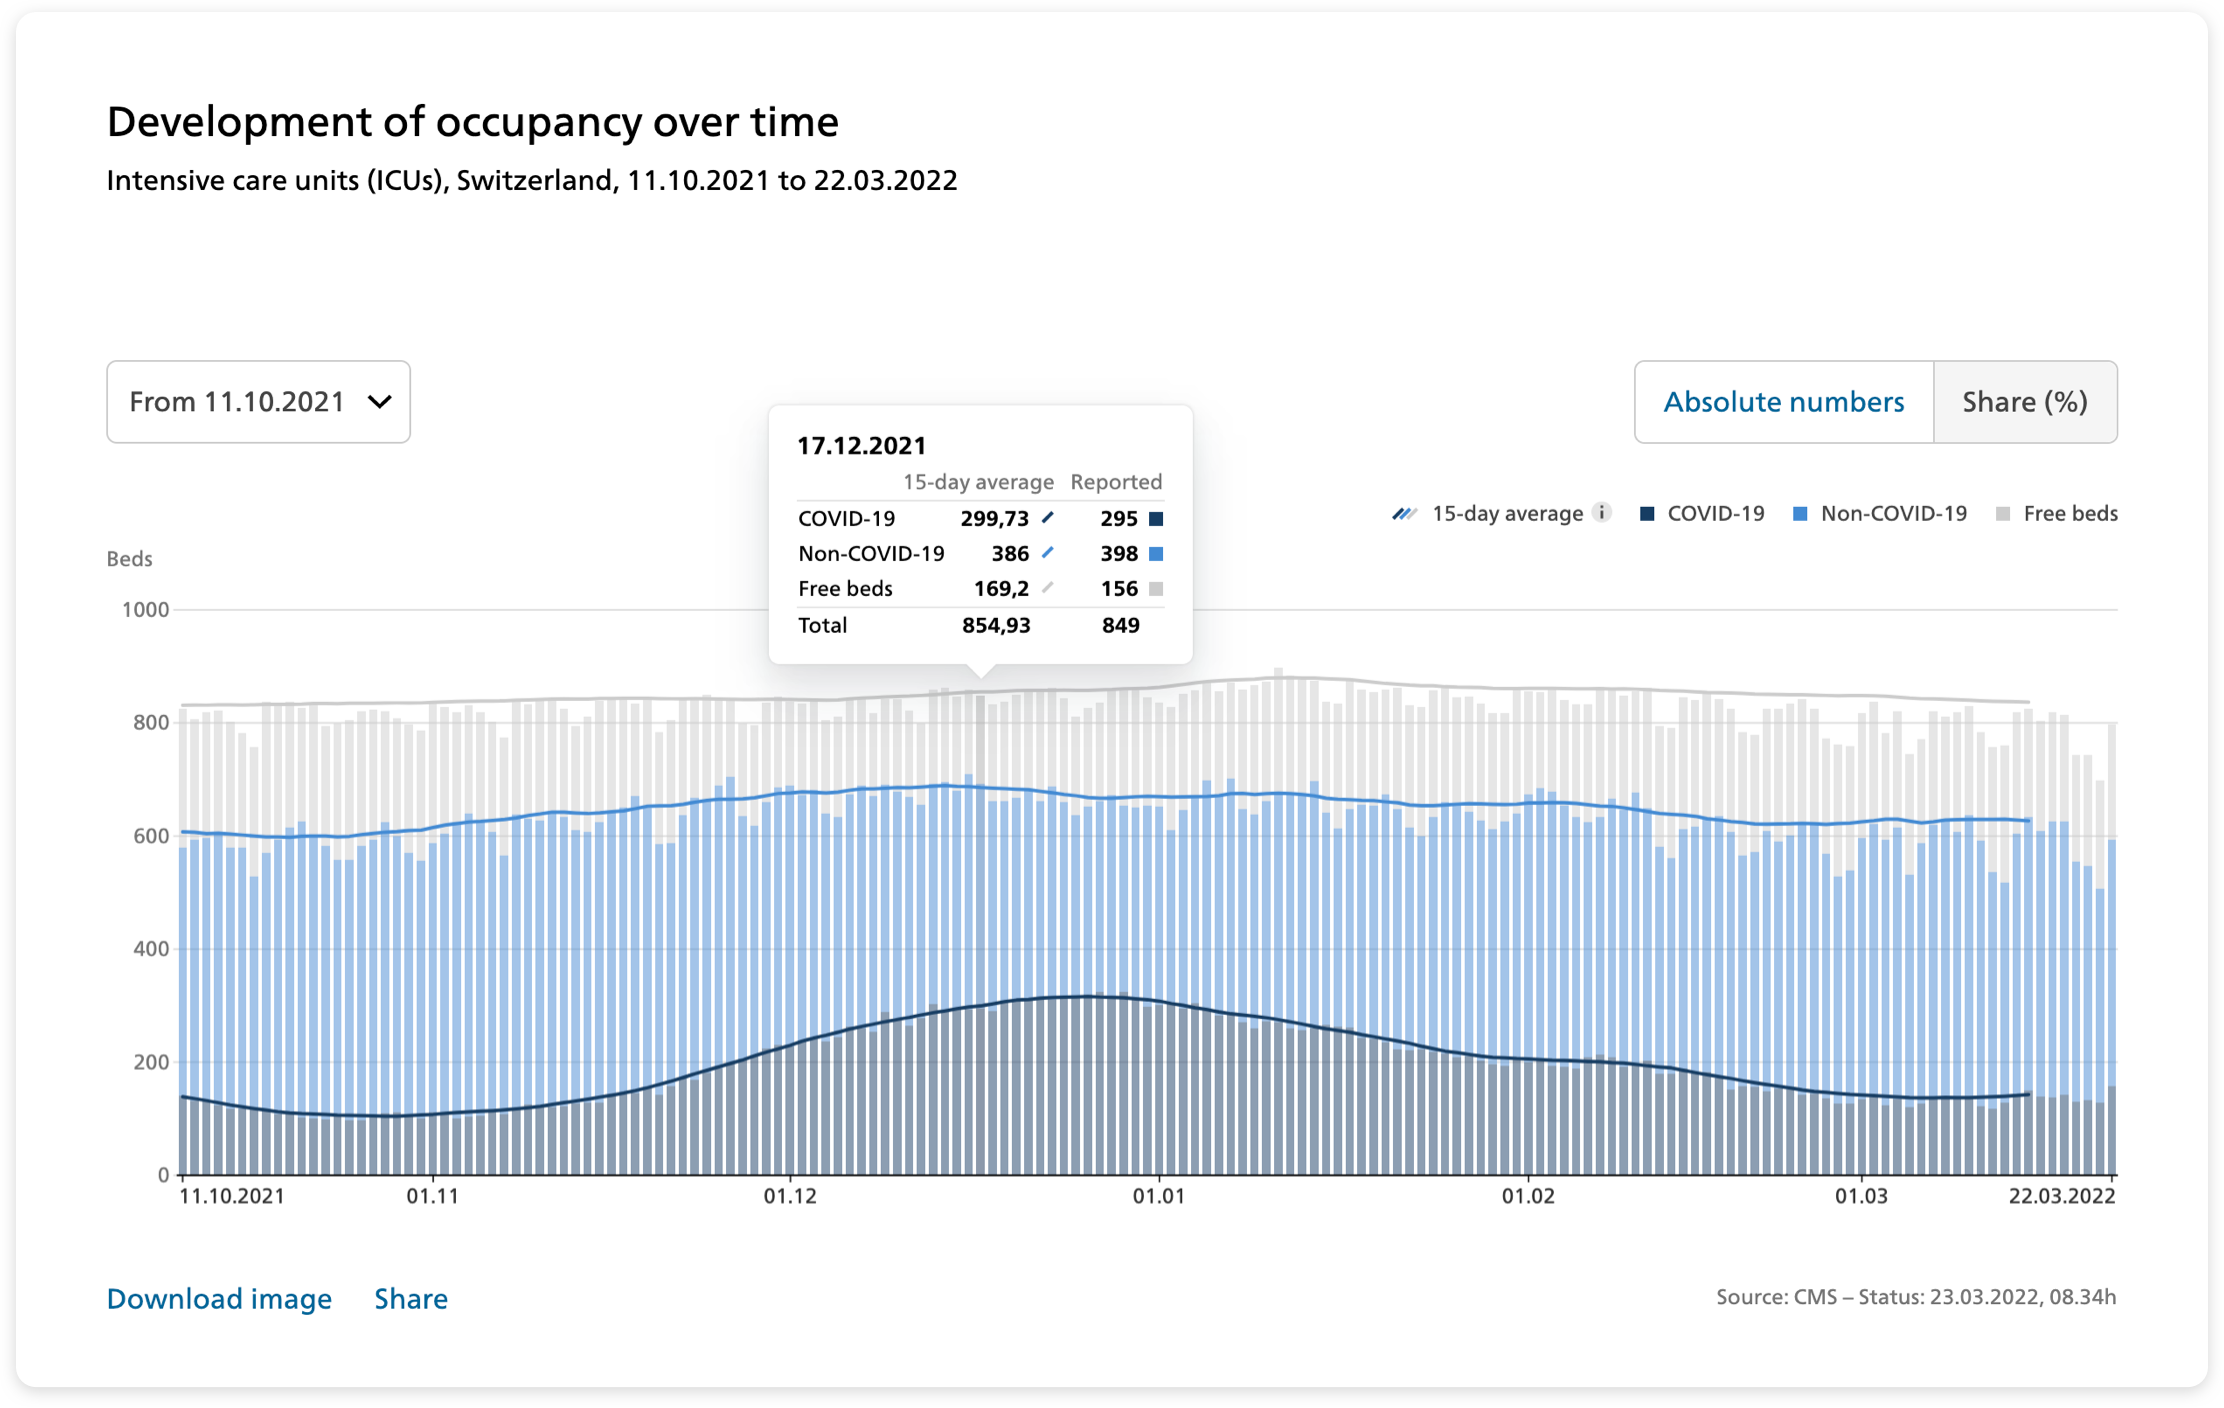Click the info icon beside 15-day average

pos(1602,513)
